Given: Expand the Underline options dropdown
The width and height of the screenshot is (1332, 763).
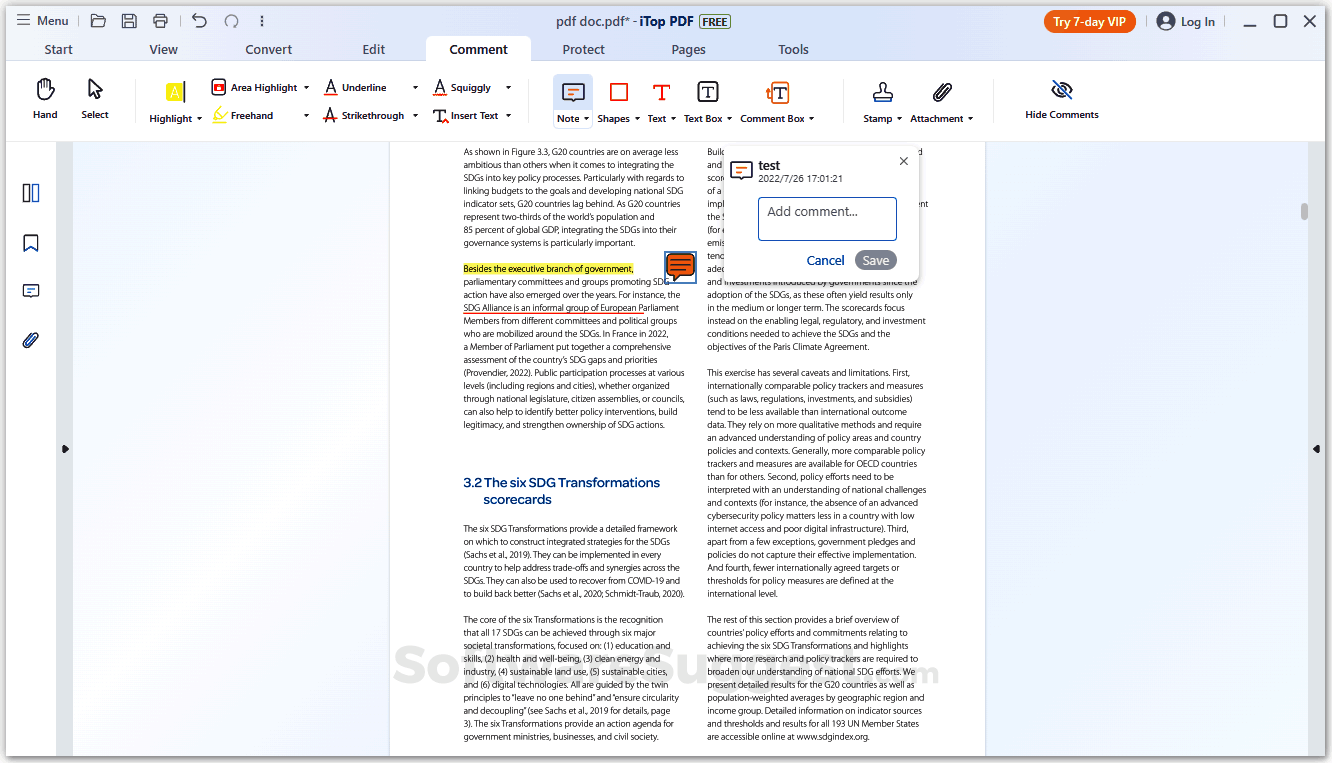Looking at the screenshot, I should [415, 87].
